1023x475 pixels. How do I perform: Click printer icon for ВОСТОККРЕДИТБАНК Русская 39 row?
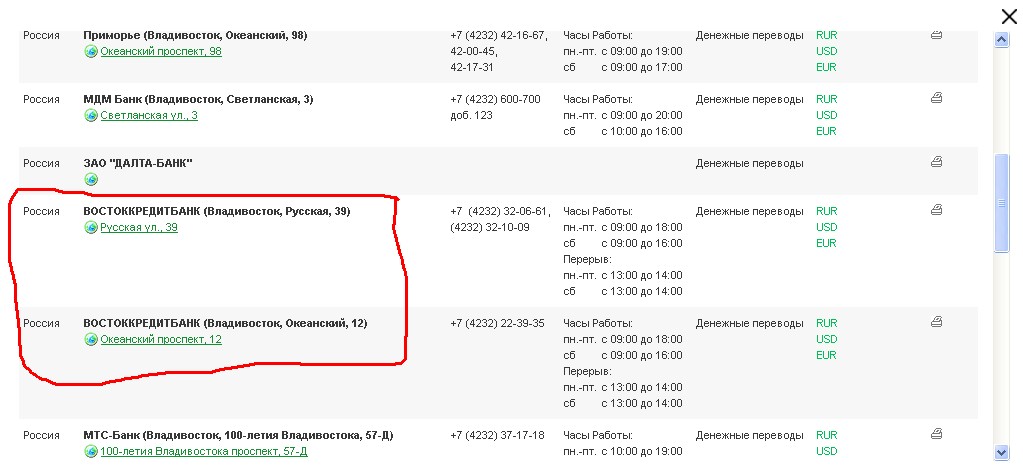click(x=936, y=210)
